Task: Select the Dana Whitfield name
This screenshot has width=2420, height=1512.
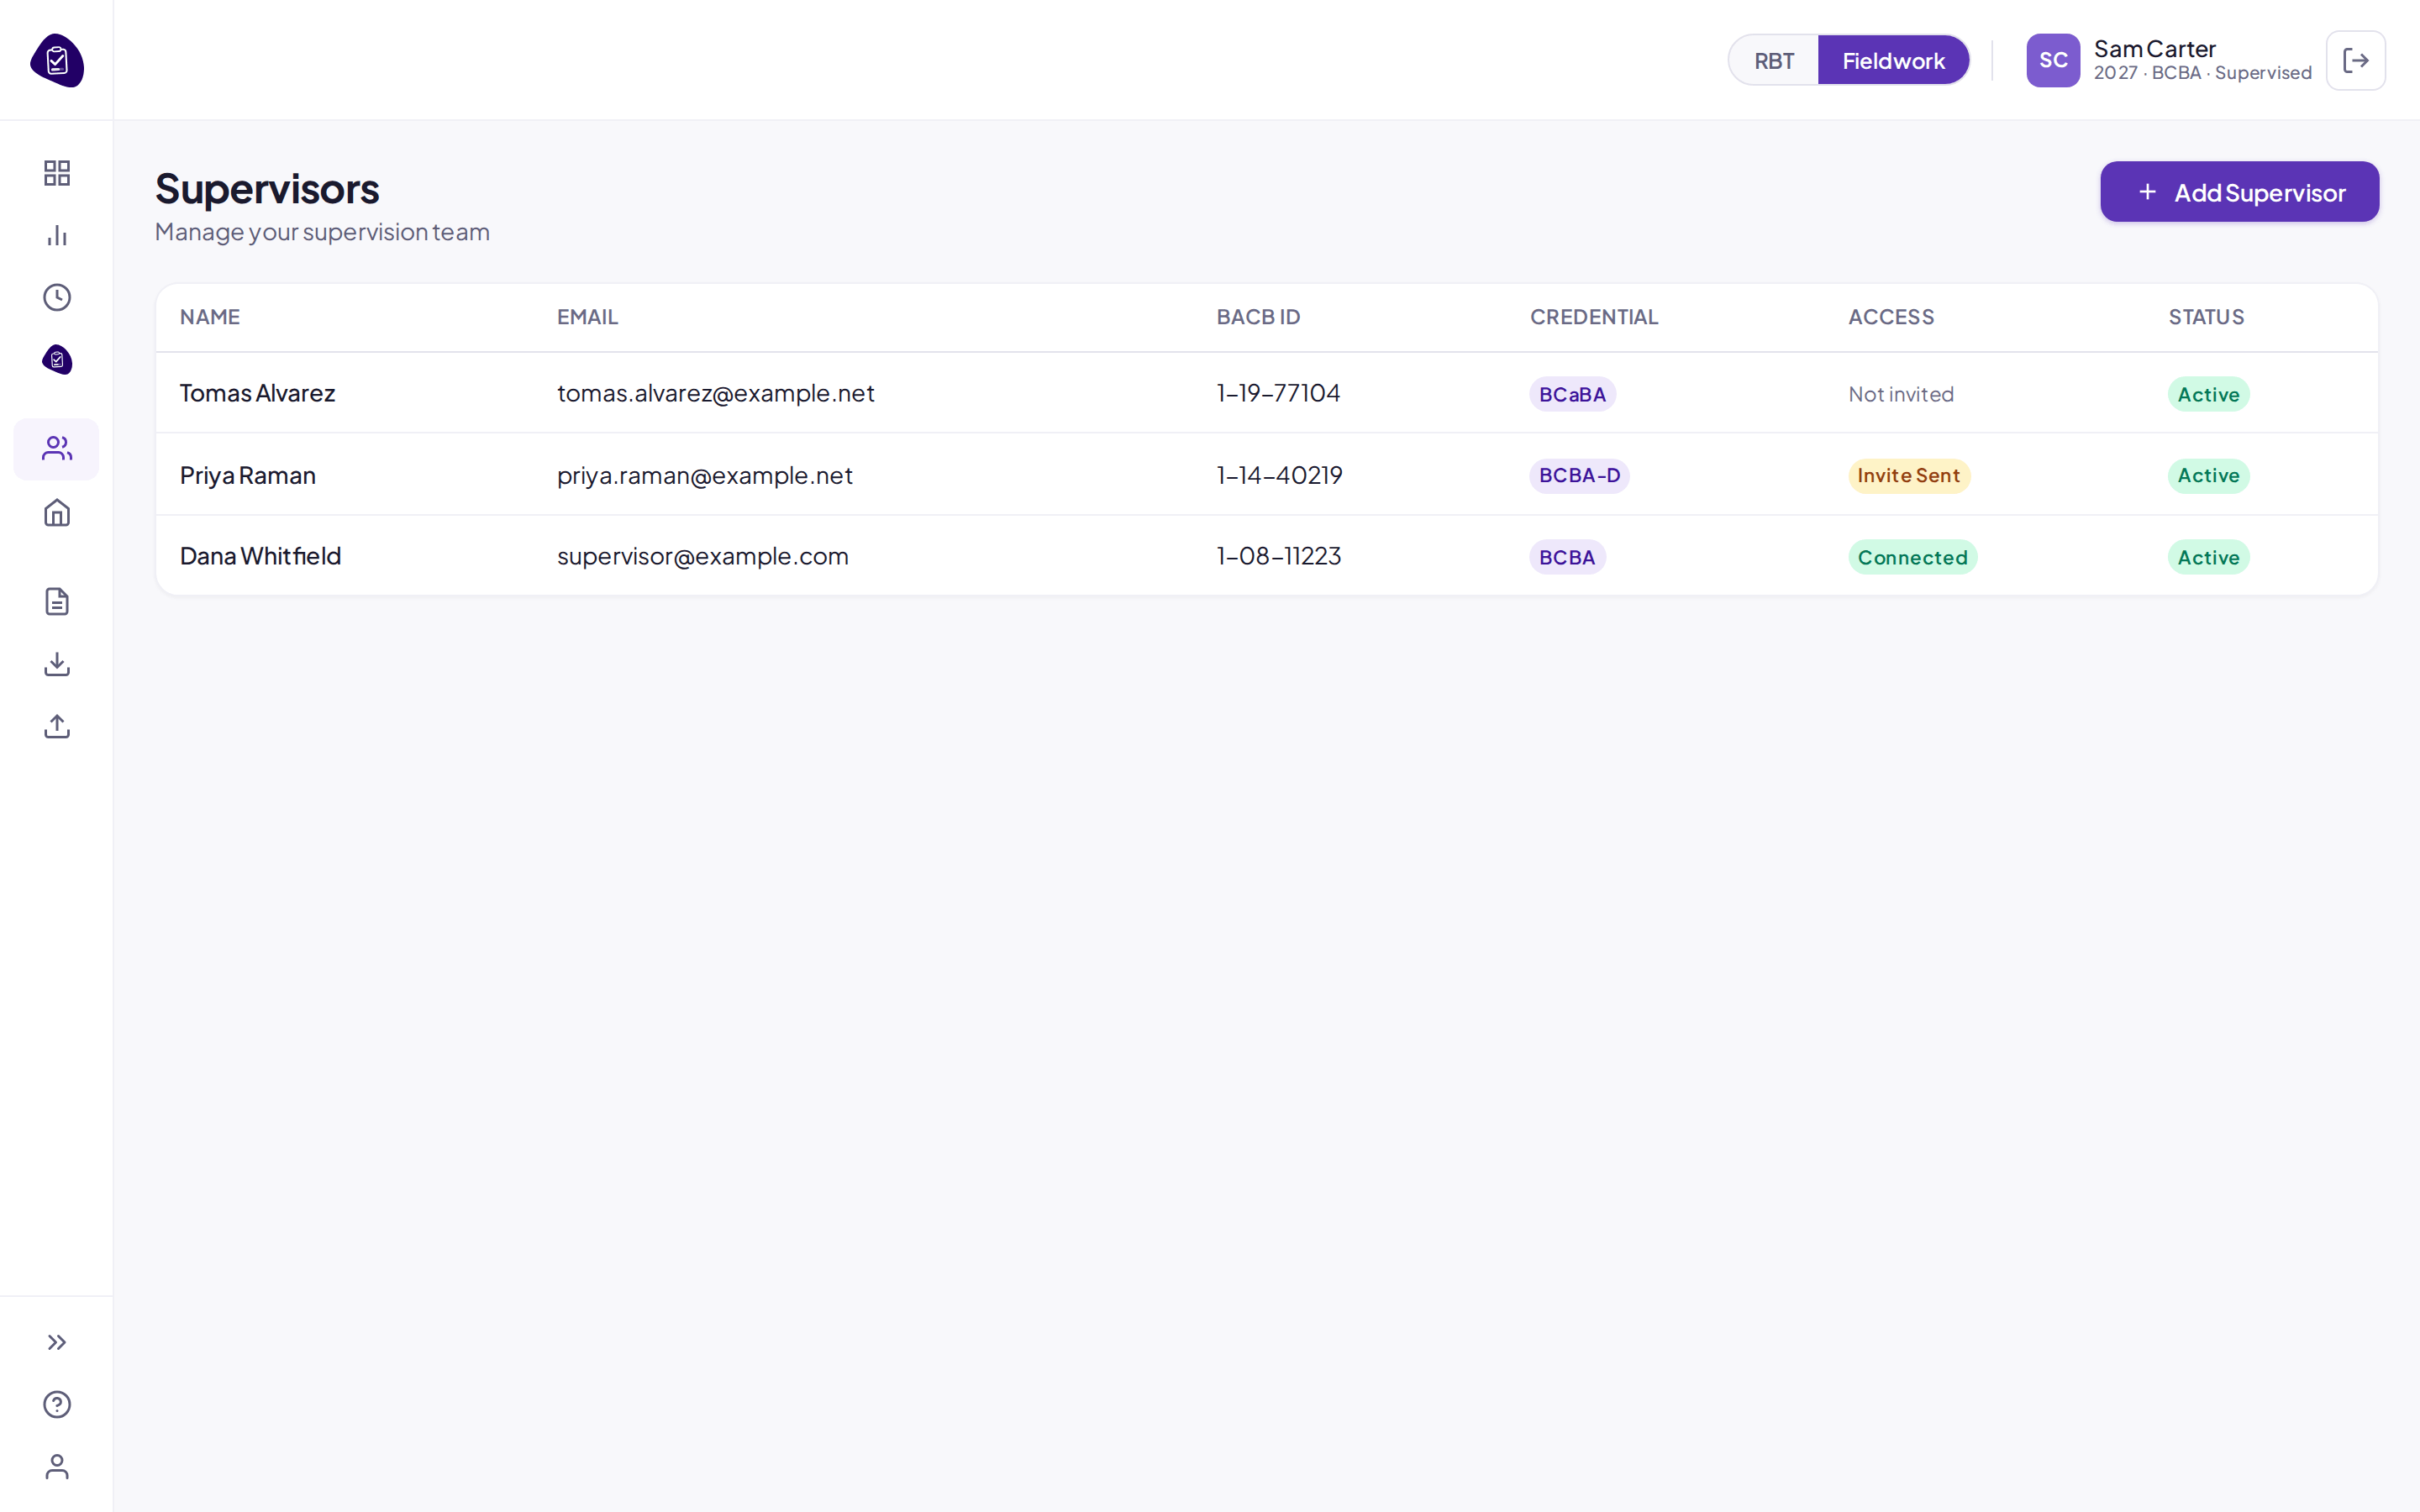Action: click(x=260, y=556)
